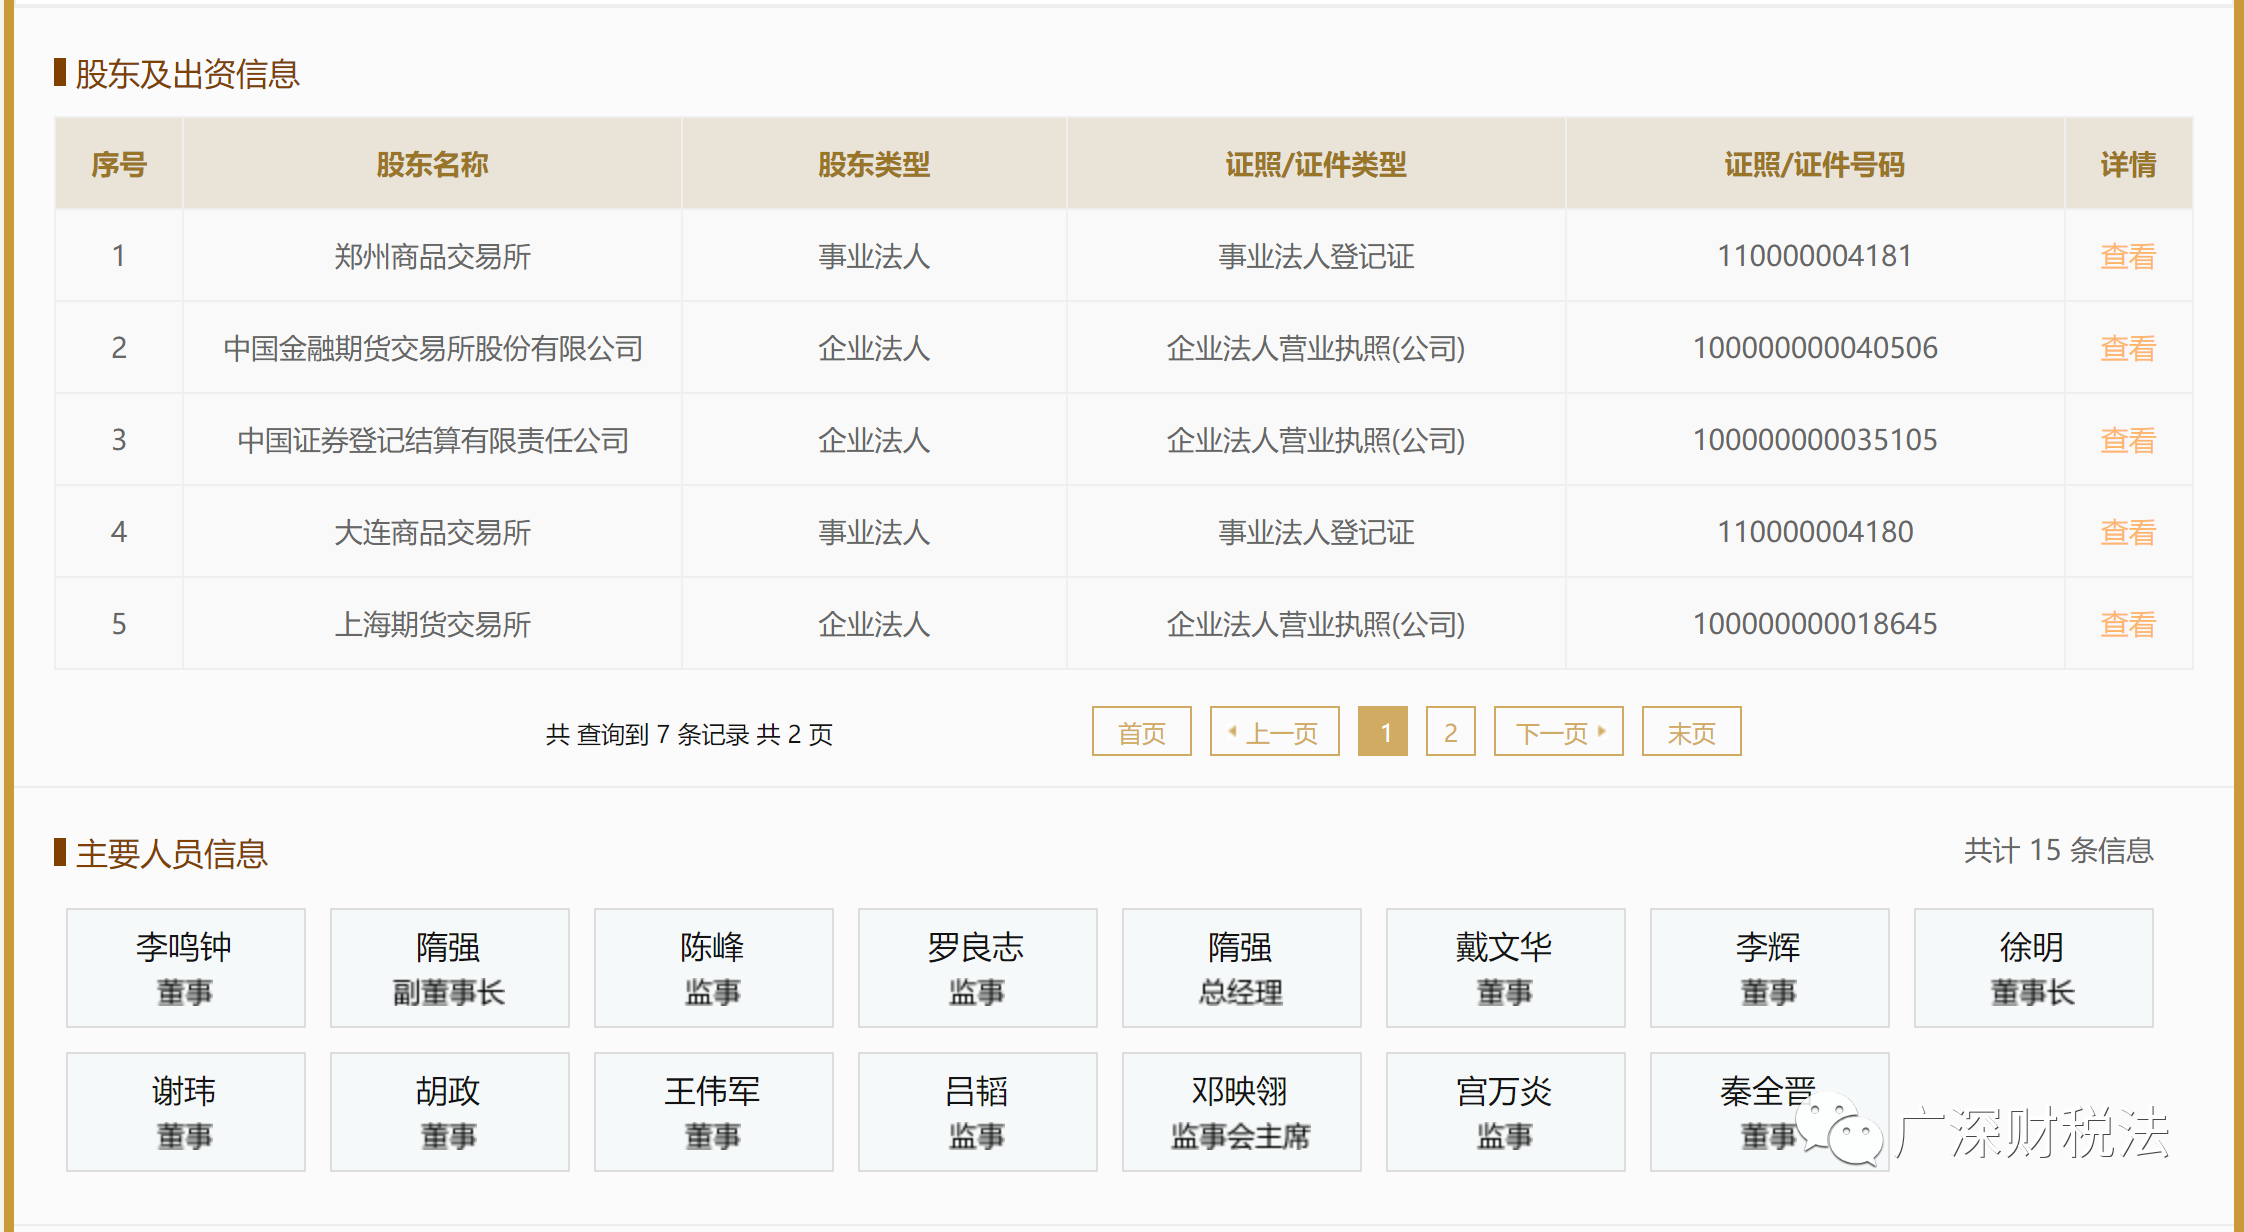View details for 大连商品交易所
The height and width of the screenshot is (1232, 2245).
tap(2127, 533)
